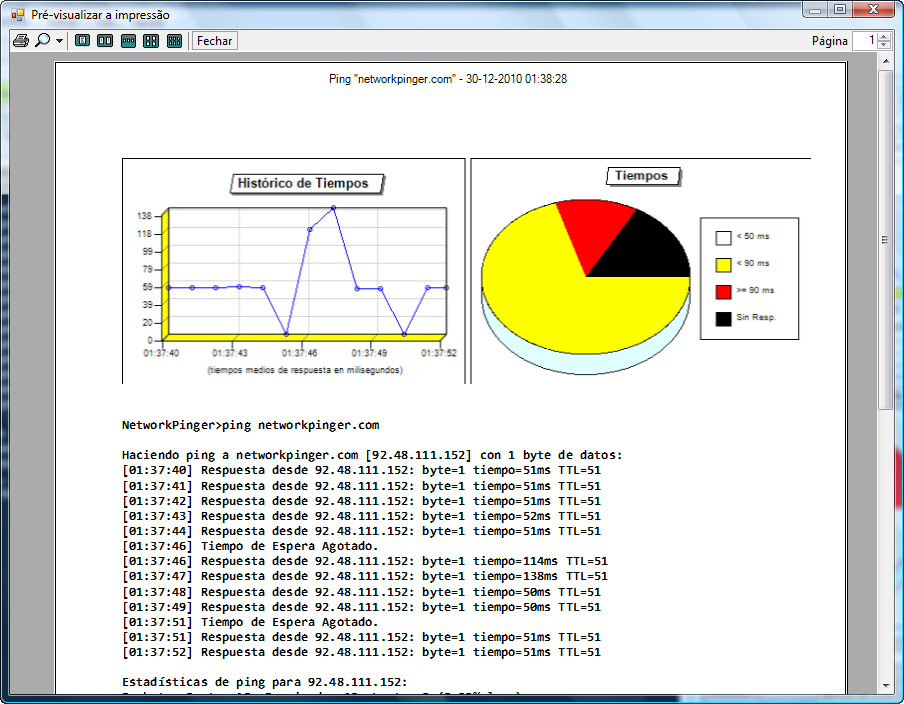Click the tiempo=114ms log line

pyautogui.click(x=365, y=561)
